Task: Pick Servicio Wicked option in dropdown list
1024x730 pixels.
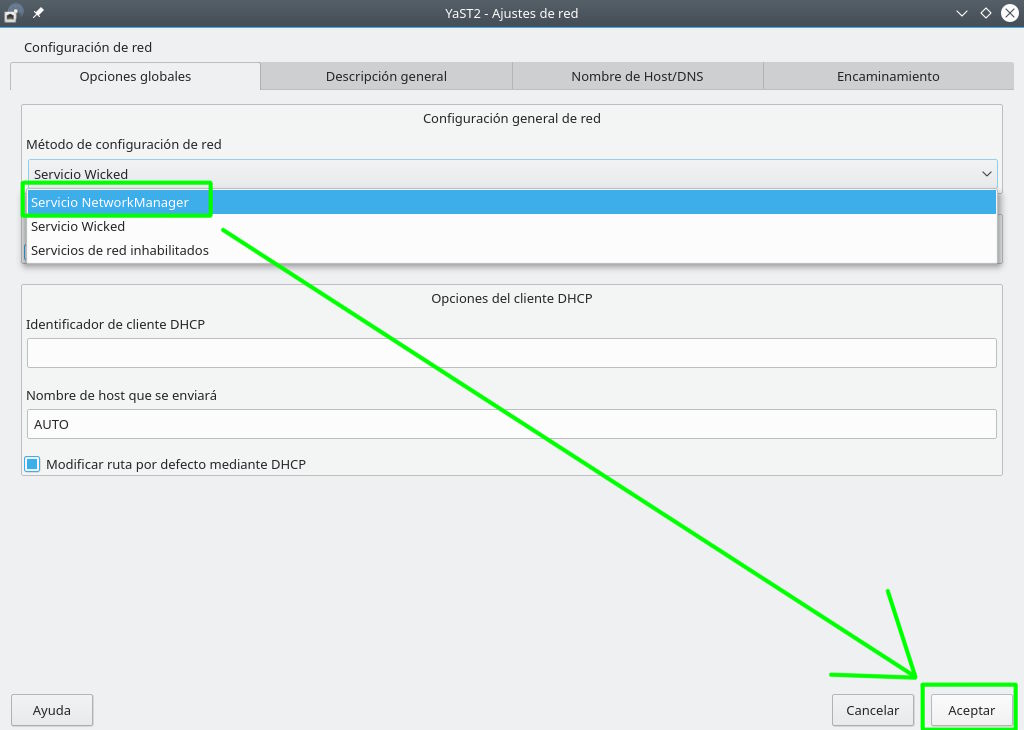Action: (78, 226)
